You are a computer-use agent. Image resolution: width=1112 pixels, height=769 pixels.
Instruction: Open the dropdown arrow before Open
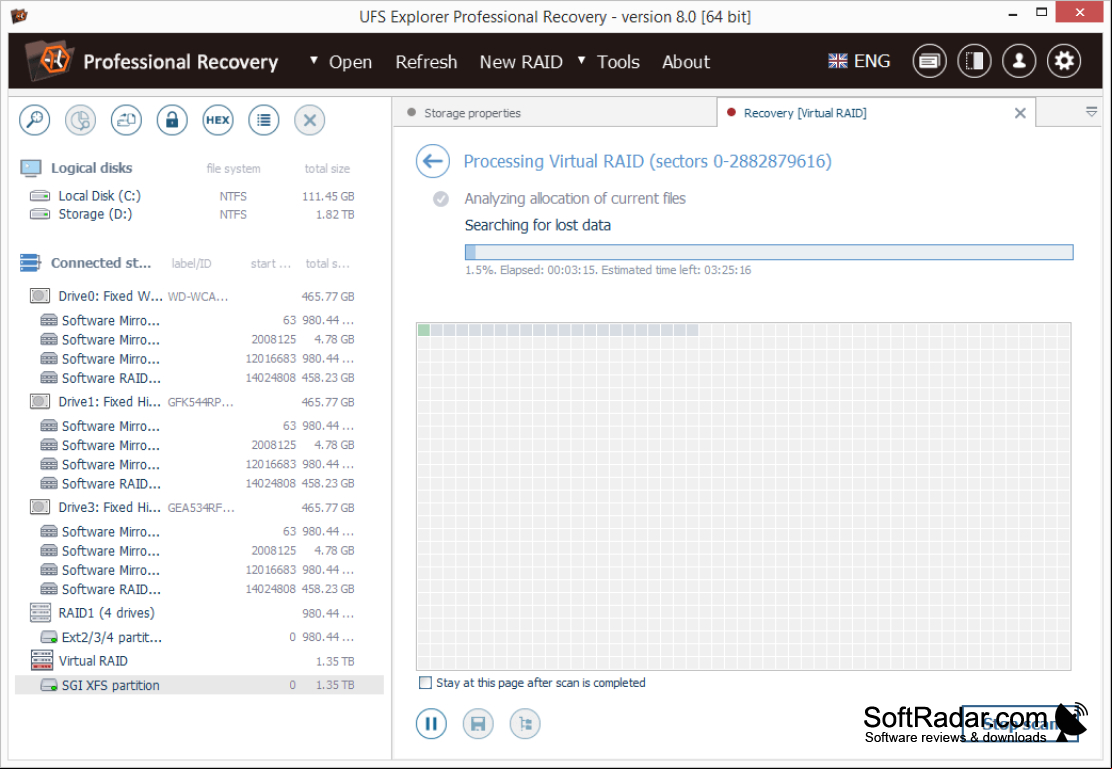click(313, 61)
